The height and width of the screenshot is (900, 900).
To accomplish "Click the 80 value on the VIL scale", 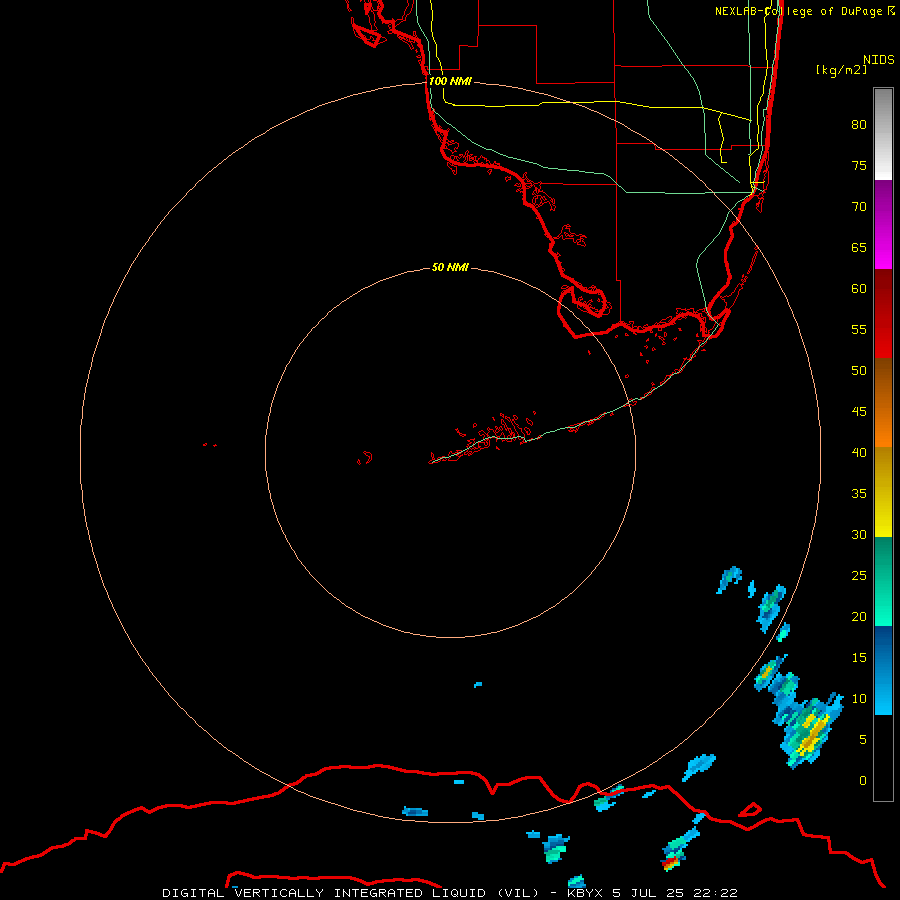I will (859, 125).
